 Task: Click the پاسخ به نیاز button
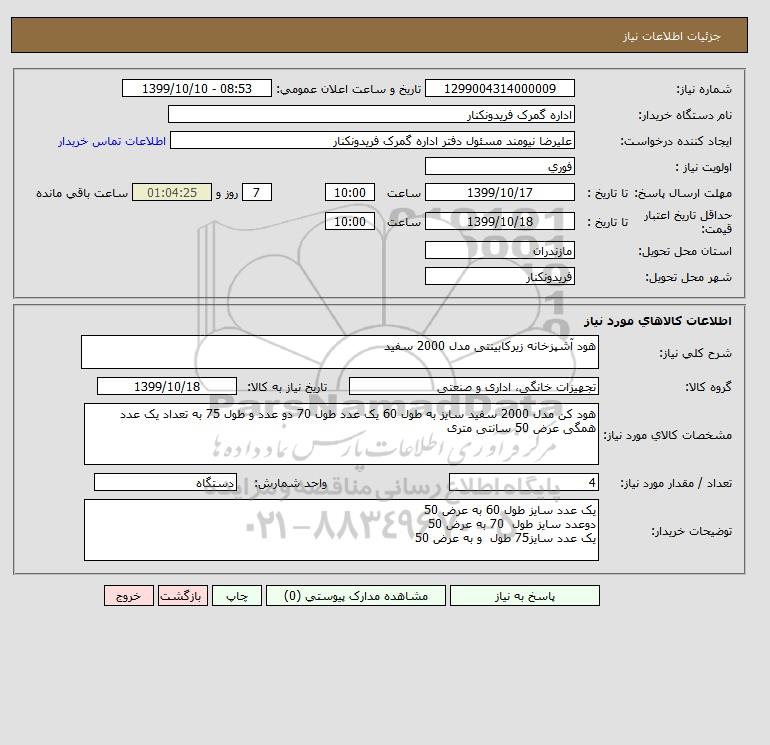[524, 595]
